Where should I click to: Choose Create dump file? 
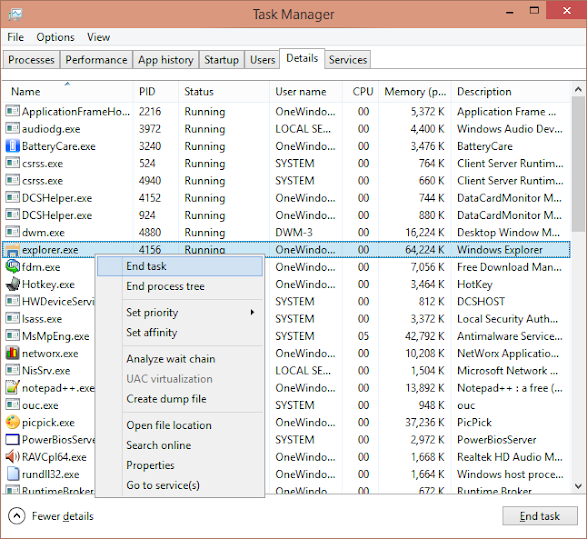(180, 399)
